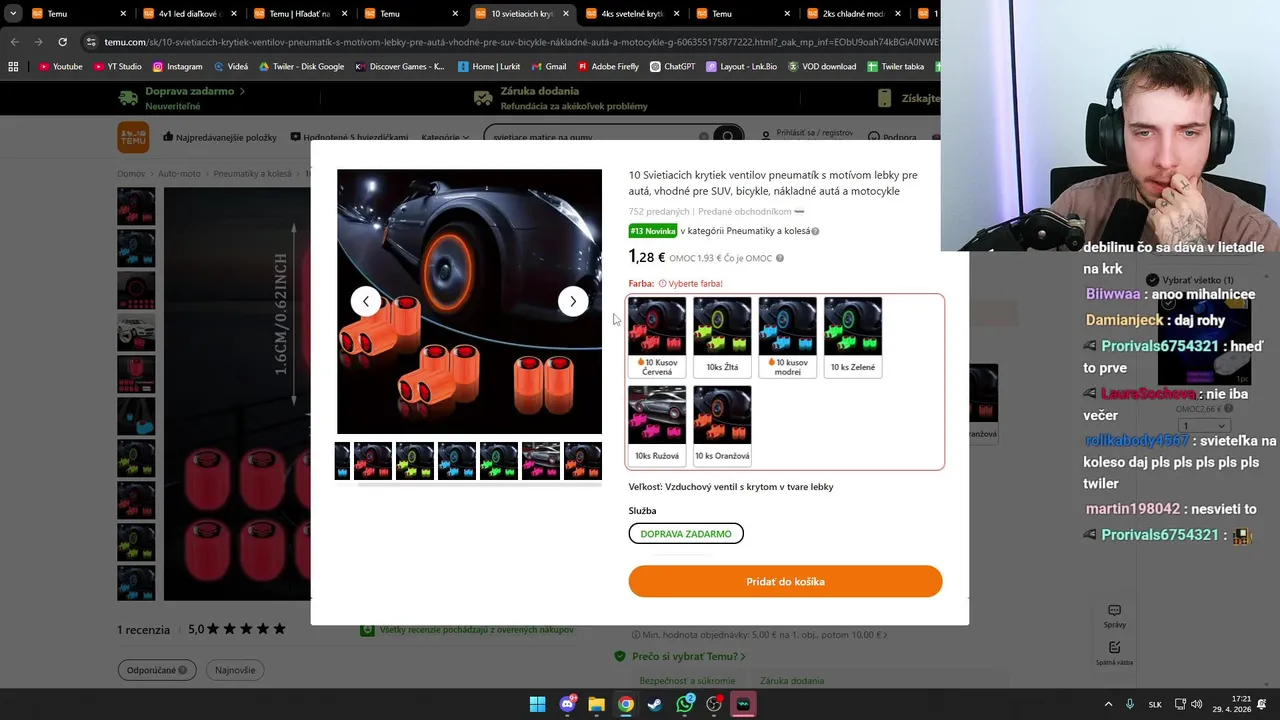Screen dimensions: 1280x720
Task: Open the pink-lit car image in gallery strip
Action: click(541, 461)
